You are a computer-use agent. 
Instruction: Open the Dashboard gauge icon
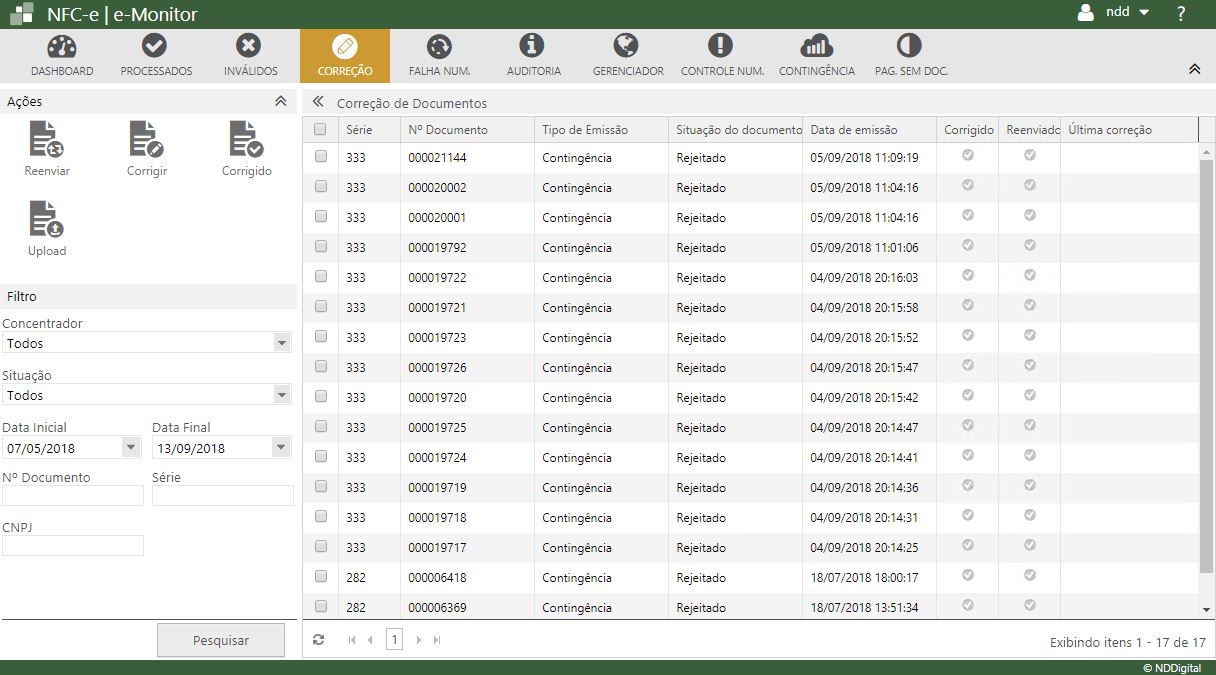pos(62,46)
